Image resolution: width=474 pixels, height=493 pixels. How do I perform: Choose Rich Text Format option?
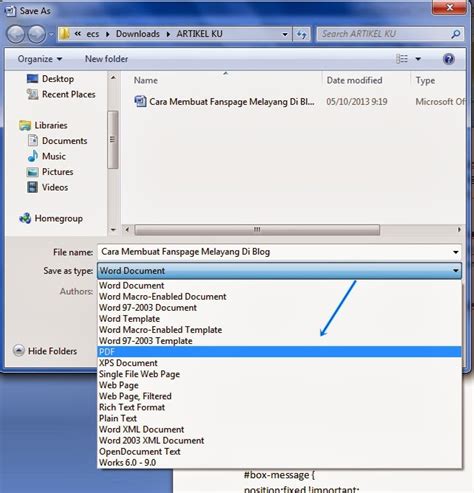279,407
